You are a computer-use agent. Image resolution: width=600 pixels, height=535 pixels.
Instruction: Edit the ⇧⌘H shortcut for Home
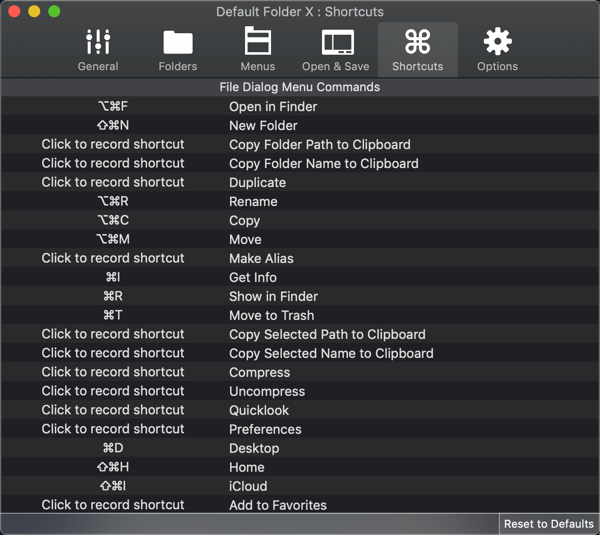(x=113, y=467)
